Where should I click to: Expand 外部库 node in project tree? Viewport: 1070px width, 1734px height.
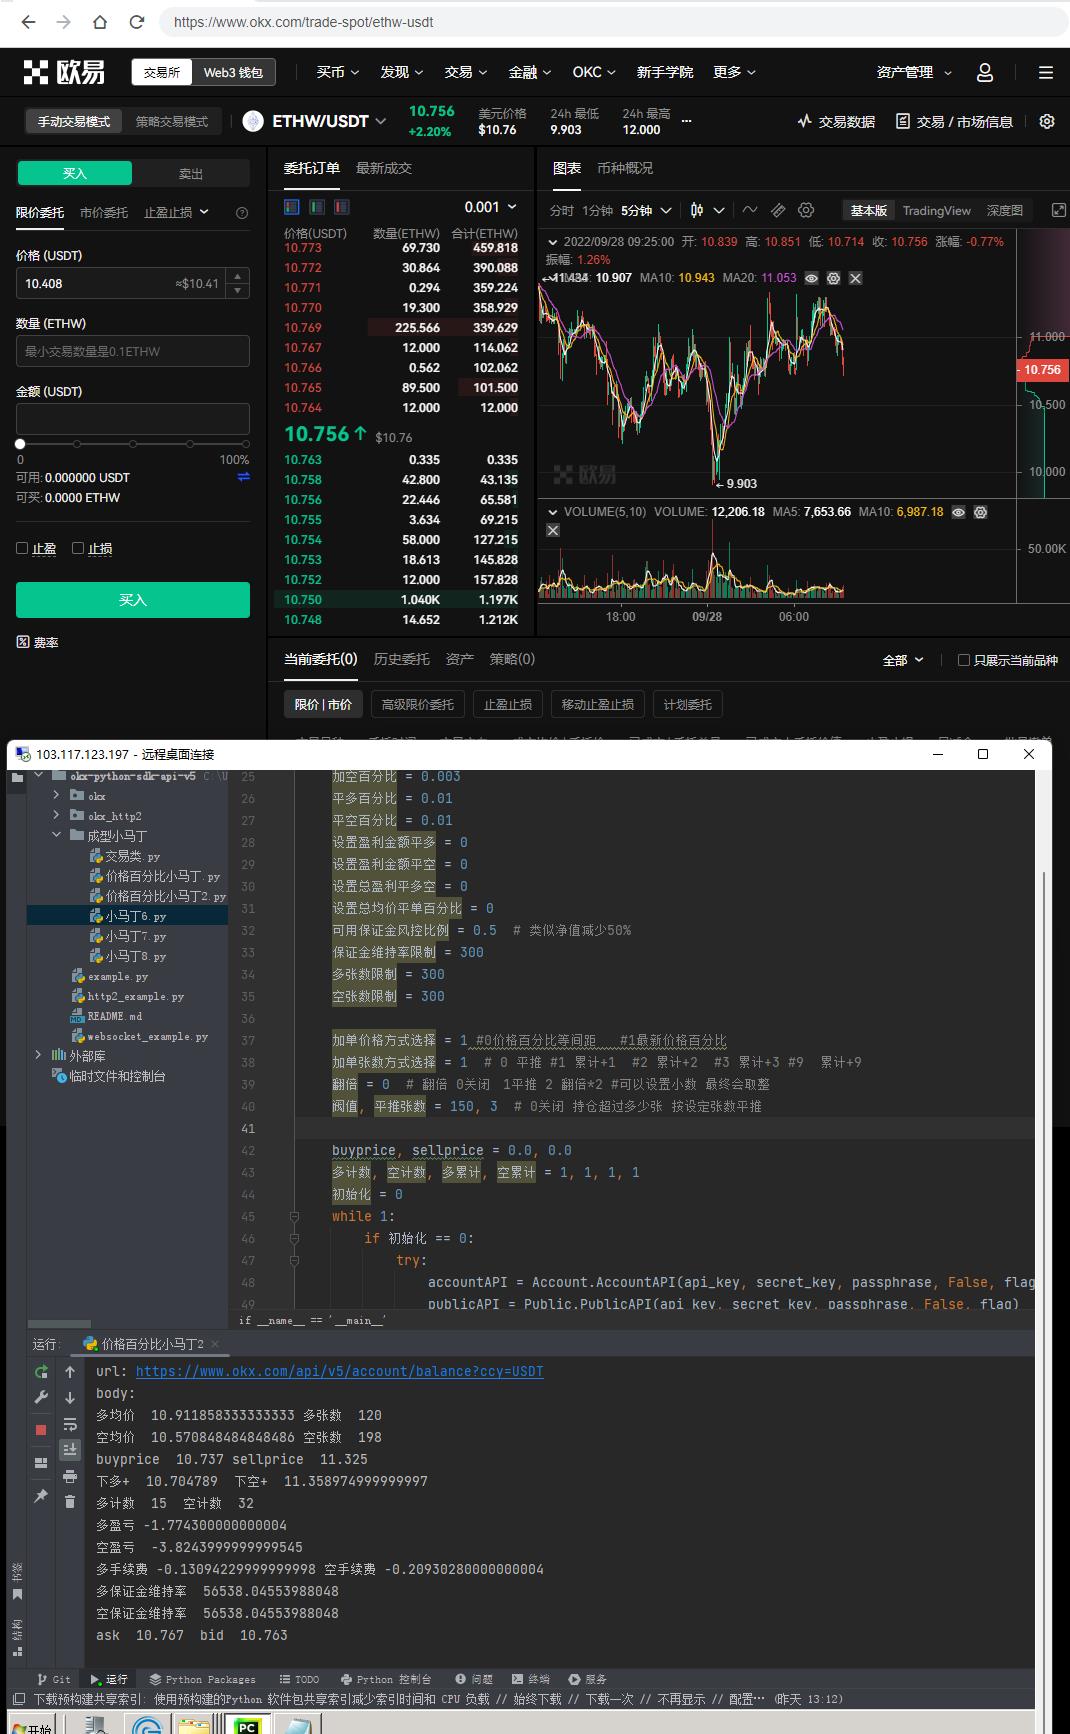tap(38, 1055)
